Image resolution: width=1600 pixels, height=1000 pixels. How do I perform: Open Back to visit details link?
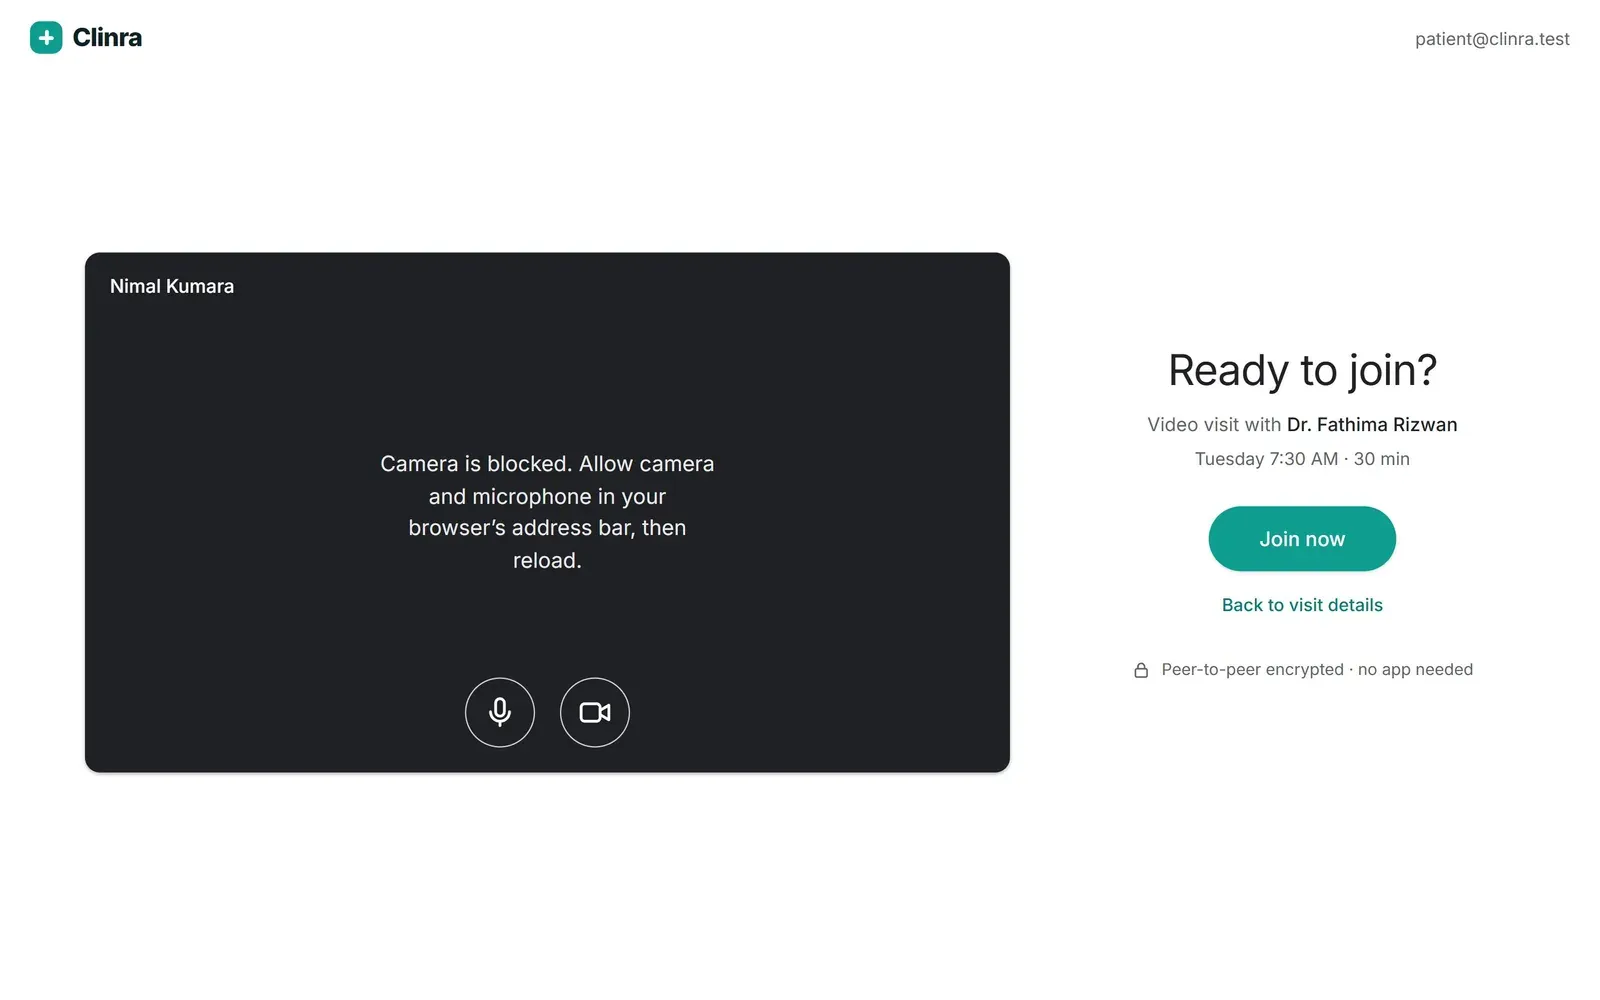click(1302, 605)
